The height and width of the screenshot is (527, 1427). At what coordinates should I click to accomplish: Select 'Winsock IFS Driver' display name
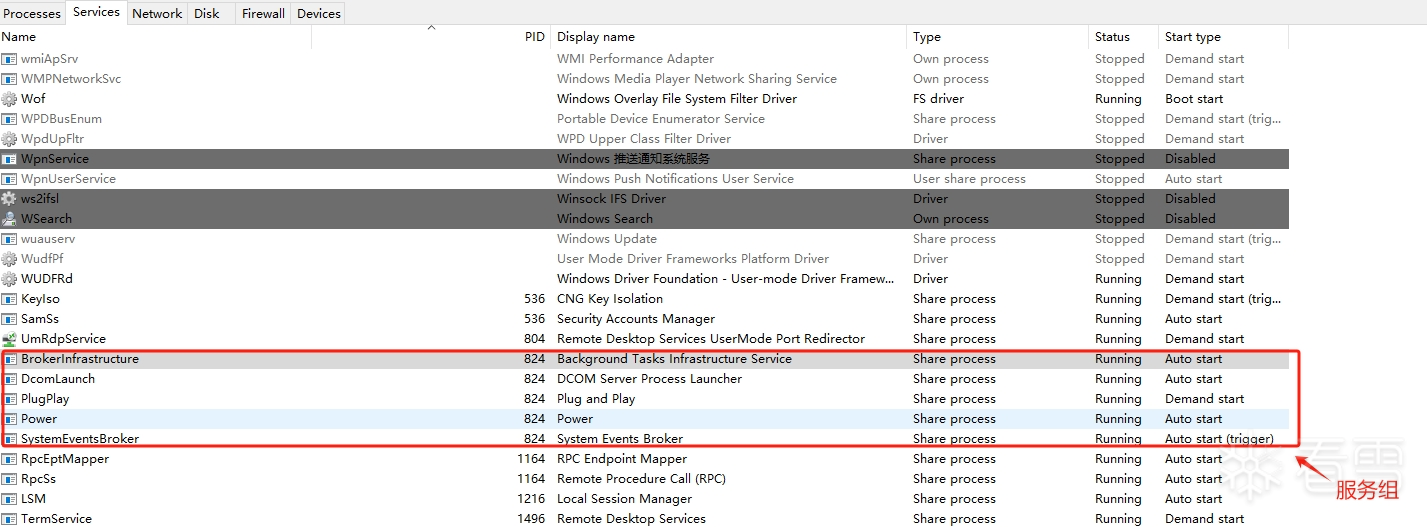pyautogui.click(x=611, y=199)
